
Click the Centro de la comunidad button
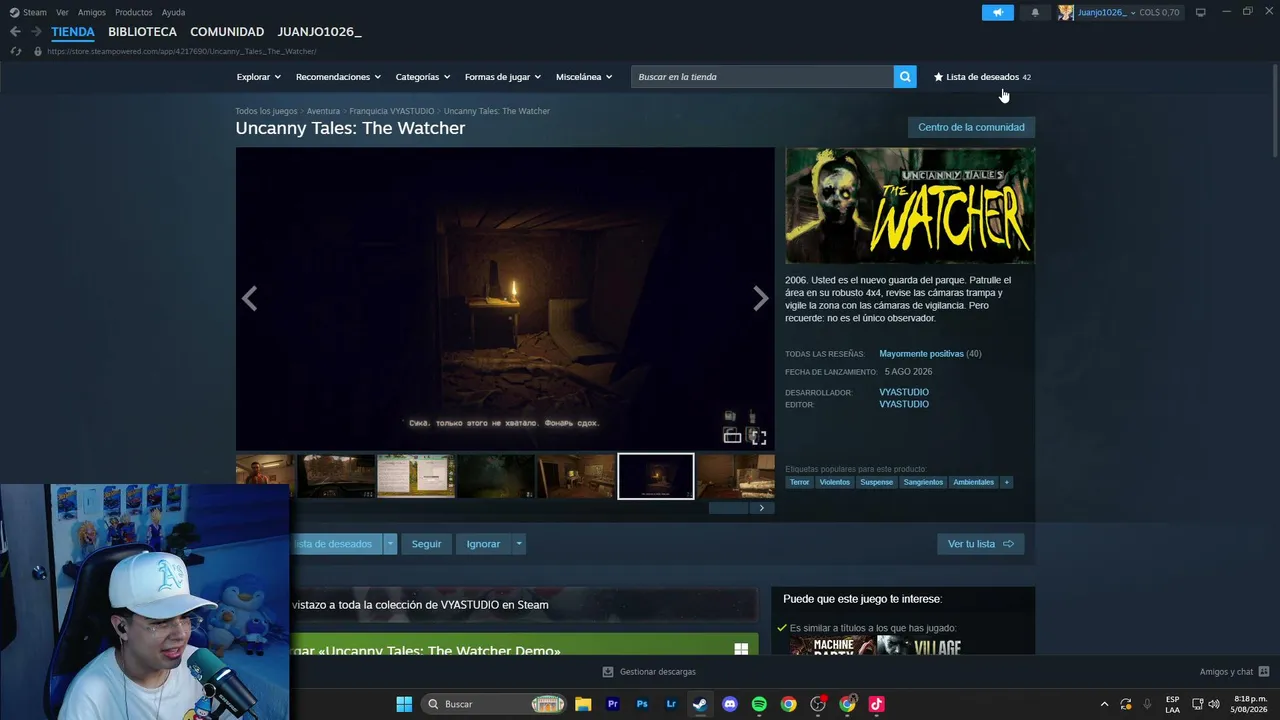(971, 127)
